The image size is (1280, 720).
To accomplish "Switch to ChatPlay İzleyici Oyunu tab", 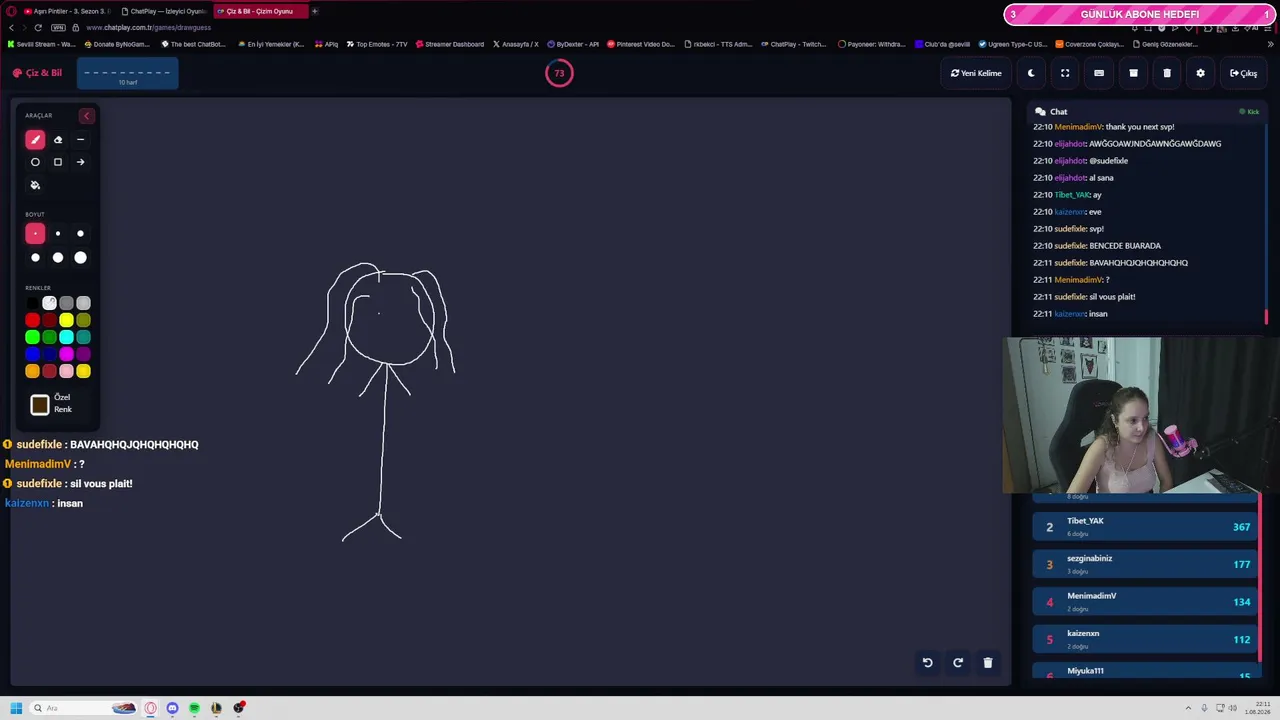I will point(165,11).
